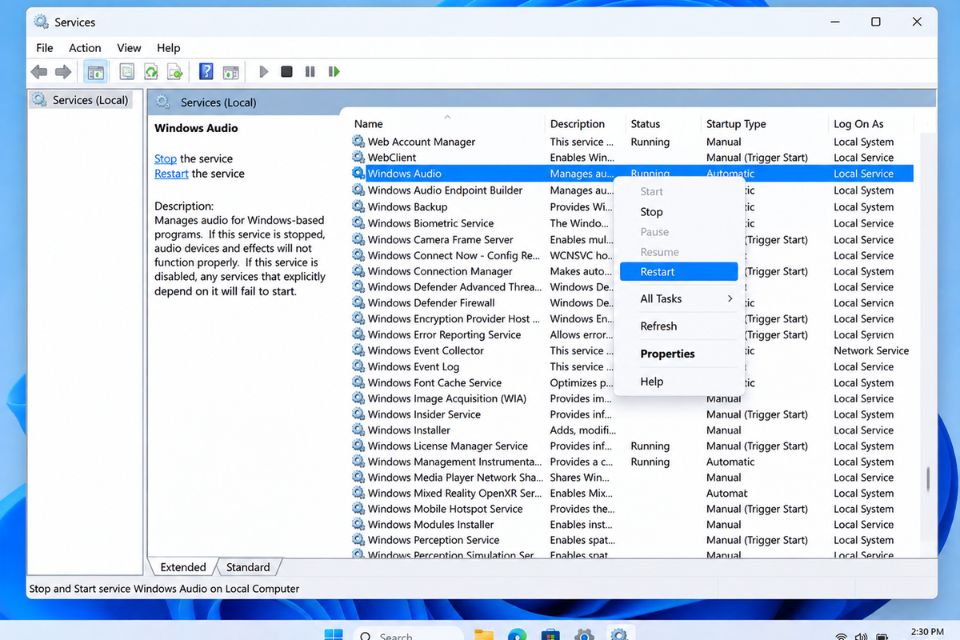Viewport: 960px width, 640px height.
Task: Select Windows Mobile Hotspot Service row
Action: point(632,509)
